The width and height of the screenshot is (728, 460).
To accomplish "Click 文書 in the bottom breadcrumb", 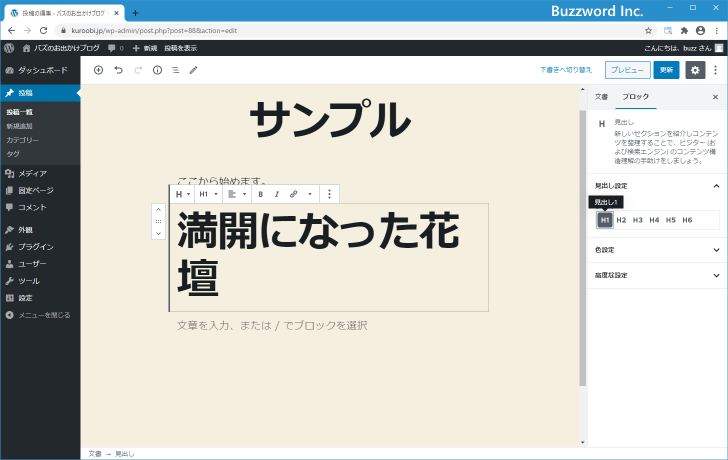I will click(95, 454).
